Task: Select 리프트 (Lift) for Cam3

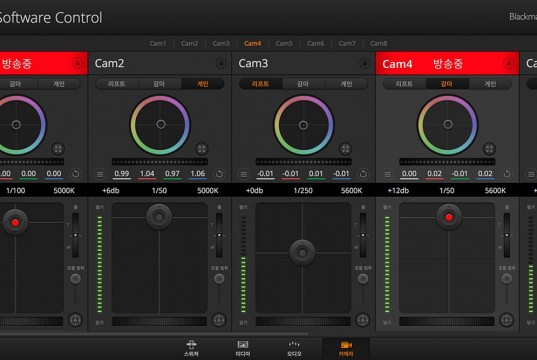Action: (261, 84)
